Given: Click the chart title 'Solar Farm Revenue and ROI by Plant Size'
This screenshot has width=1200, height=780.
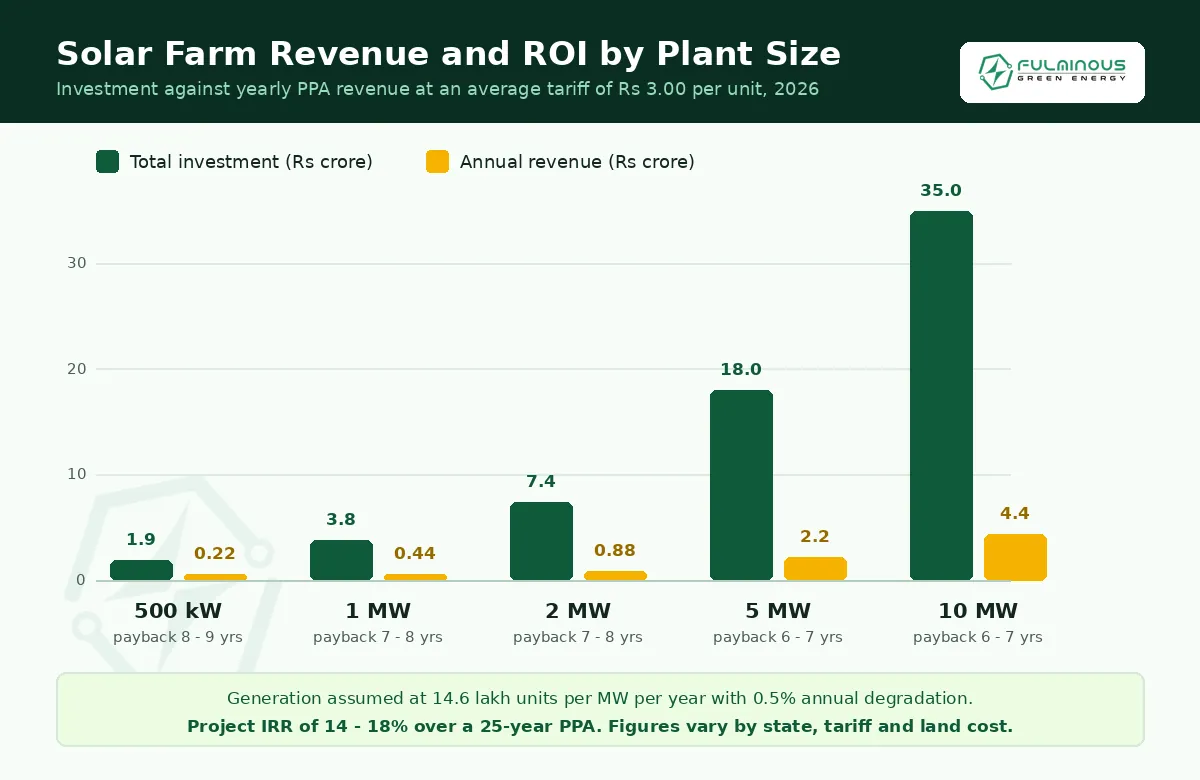Looking at the screenshot, I should click(x=448, y=53).
